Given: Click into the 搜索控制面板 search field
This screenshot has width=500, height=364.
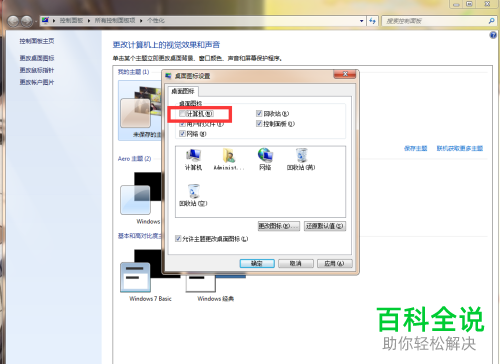Looking at the screenshot, I should click(x=435, y=21).
